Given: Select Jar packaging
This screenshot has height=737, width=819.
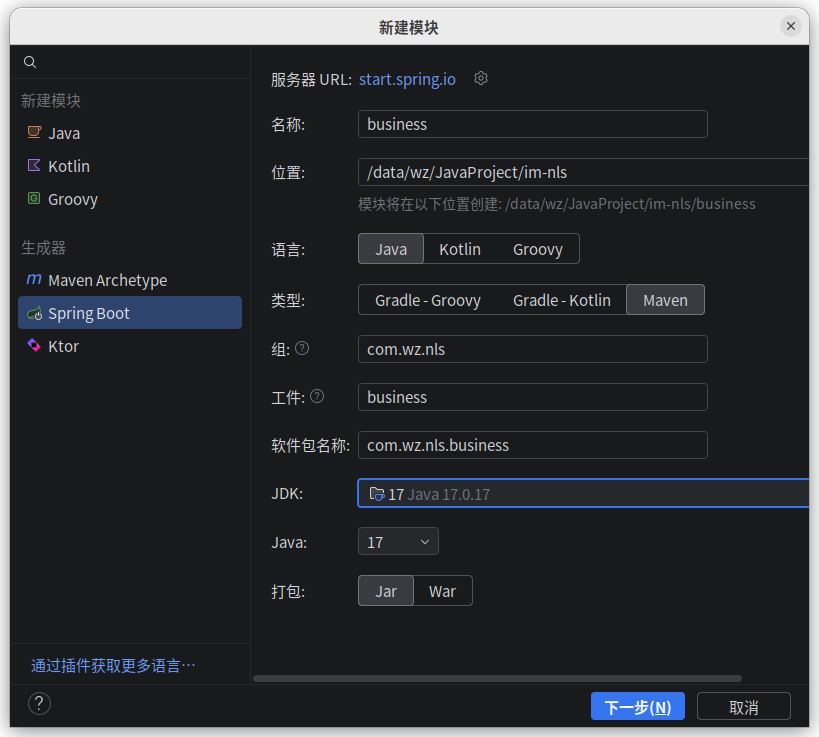Looking at the screenshot, I should pyautogui.click(x=386, y=591).
